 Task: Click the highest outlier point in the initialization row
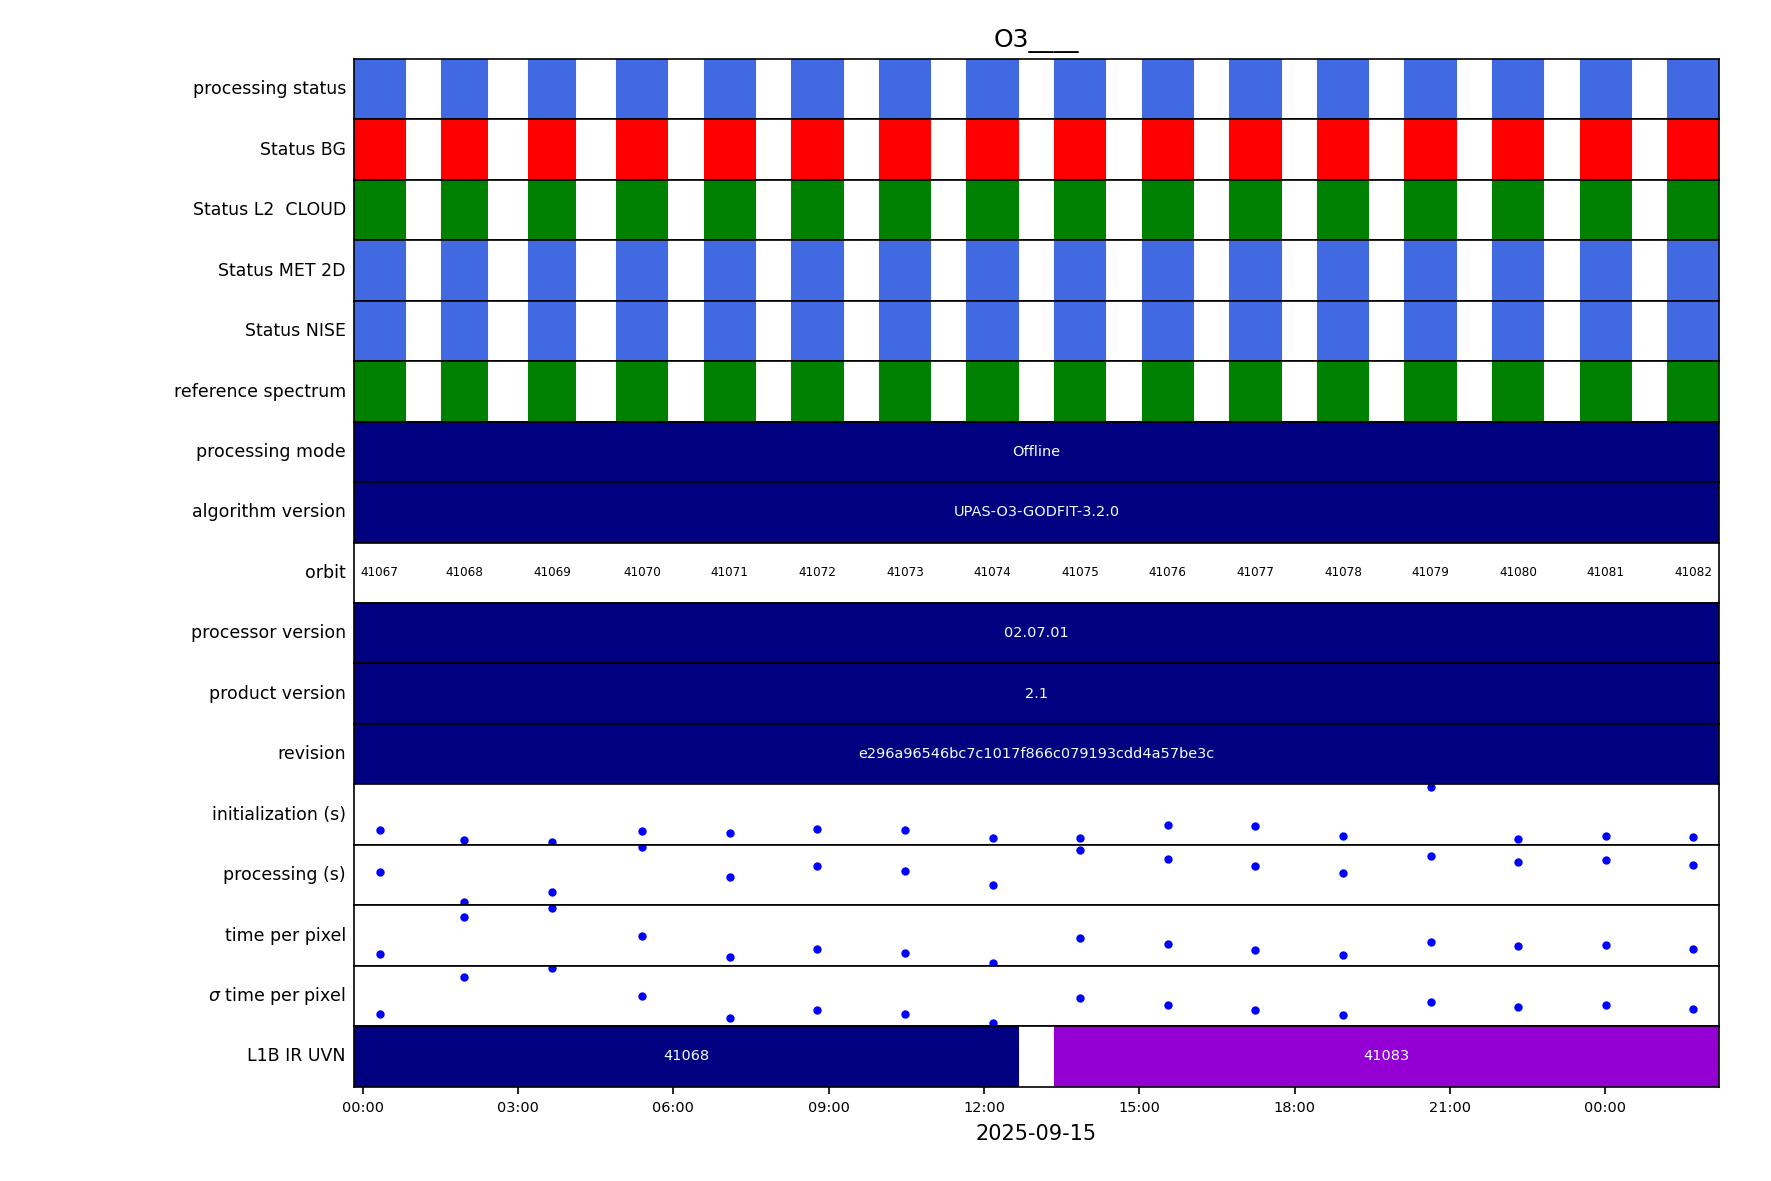point(1430,788)
